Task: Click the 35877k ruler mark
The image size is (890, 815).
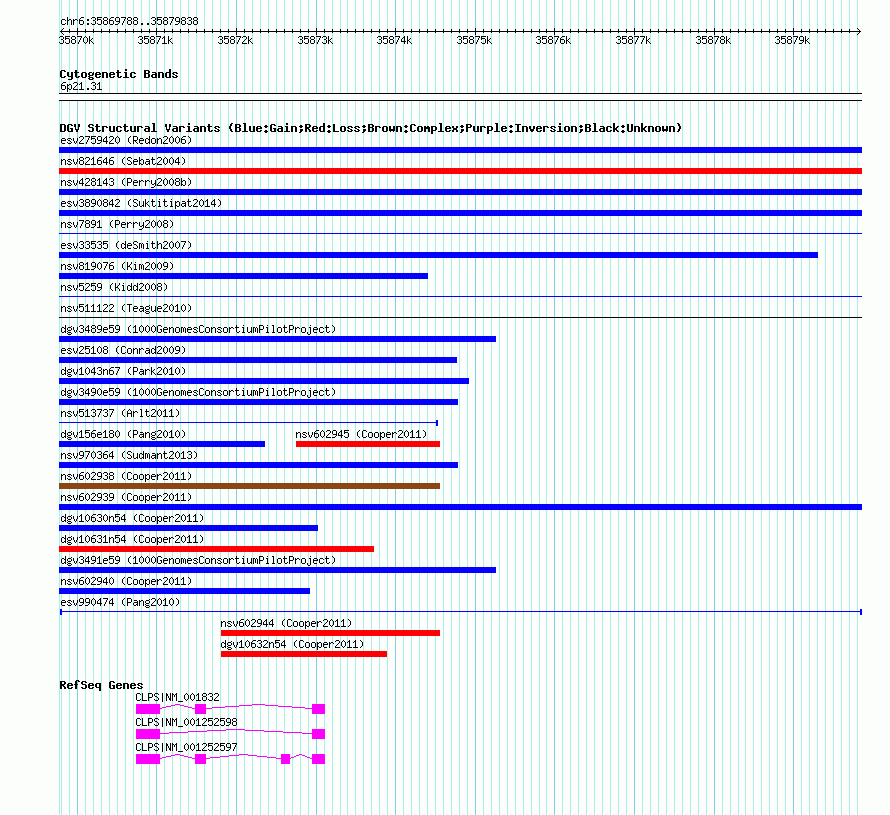Action: [633, 40]
